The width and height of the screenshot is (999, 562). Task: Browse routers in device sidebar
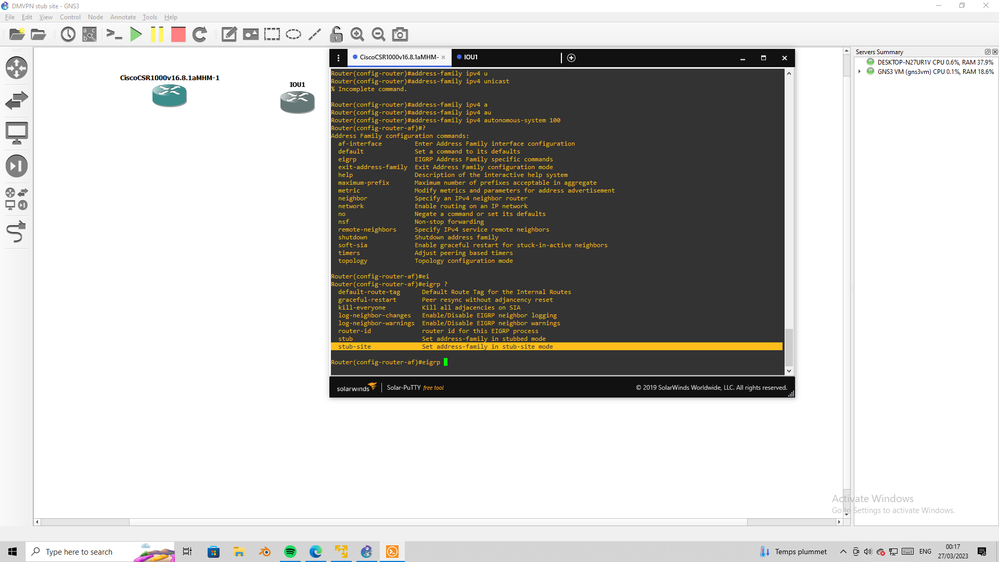[x=17, y=68]
